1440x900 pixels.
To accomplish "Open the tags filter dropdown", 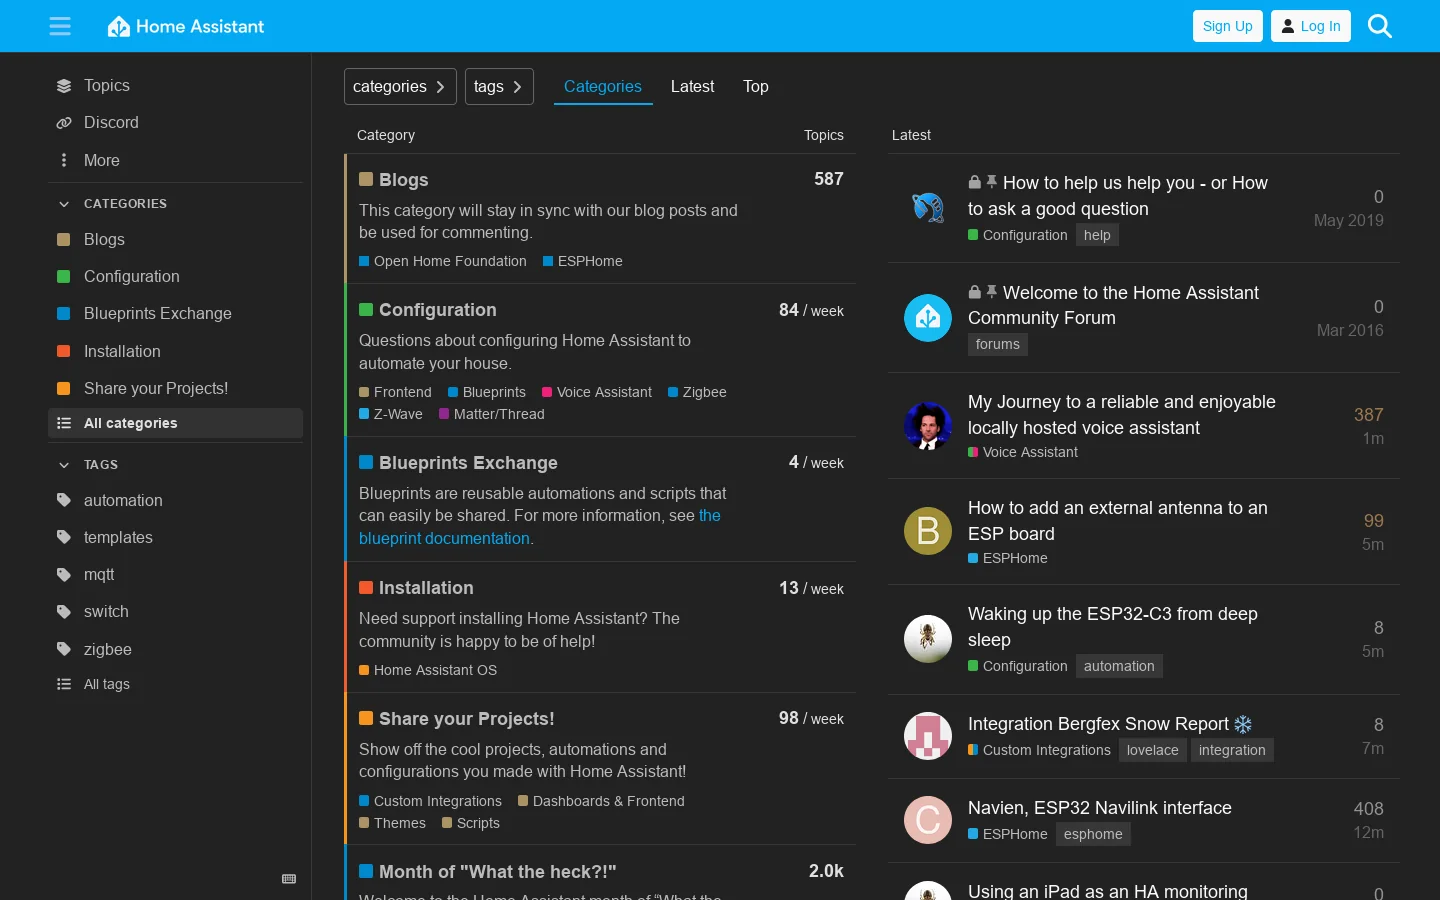I will 499,87.
